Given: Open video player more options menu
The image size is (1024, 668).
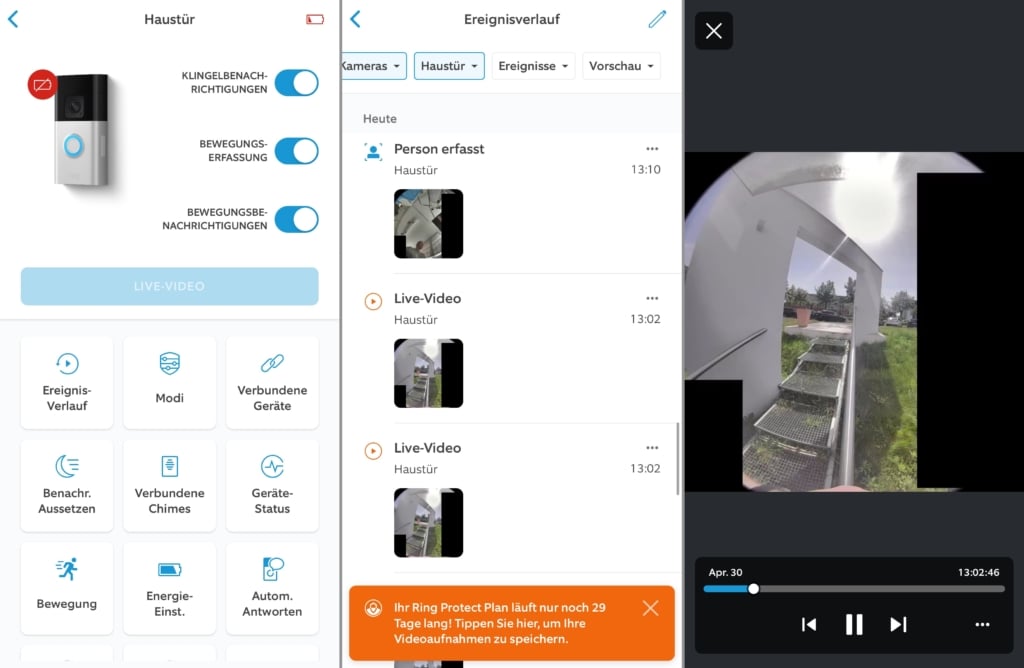Looking at the screenshot, I should 982,625.
